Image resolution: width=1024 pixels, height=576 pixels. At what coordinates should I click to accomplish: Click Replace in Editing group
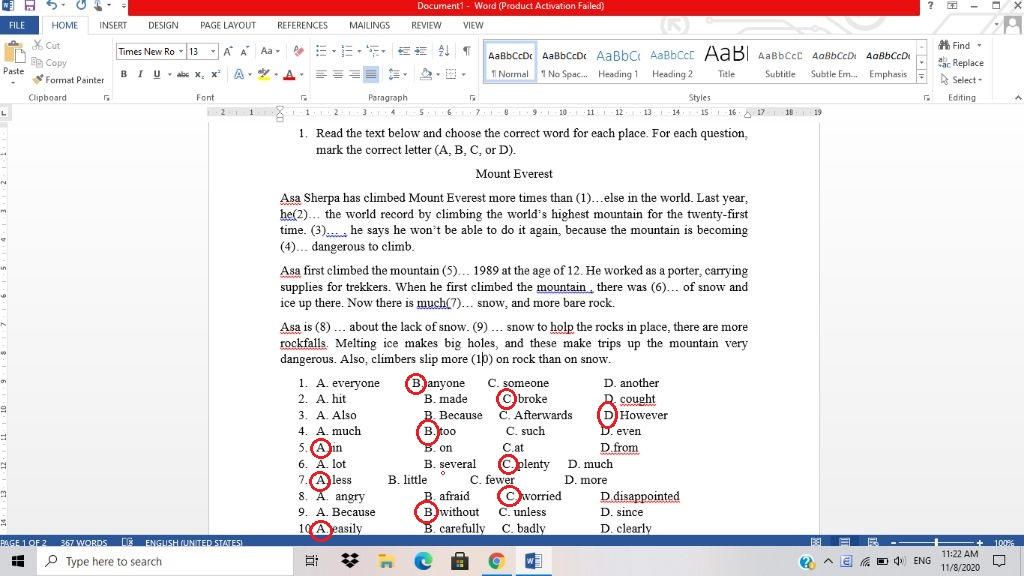pyautogui.click(x=961, y=63)
